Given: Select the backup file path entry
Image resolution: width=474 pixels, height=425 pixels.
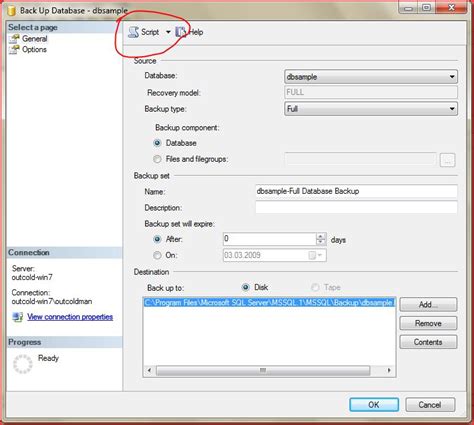Looking at the screenshot, I should (x=269, y=302).
